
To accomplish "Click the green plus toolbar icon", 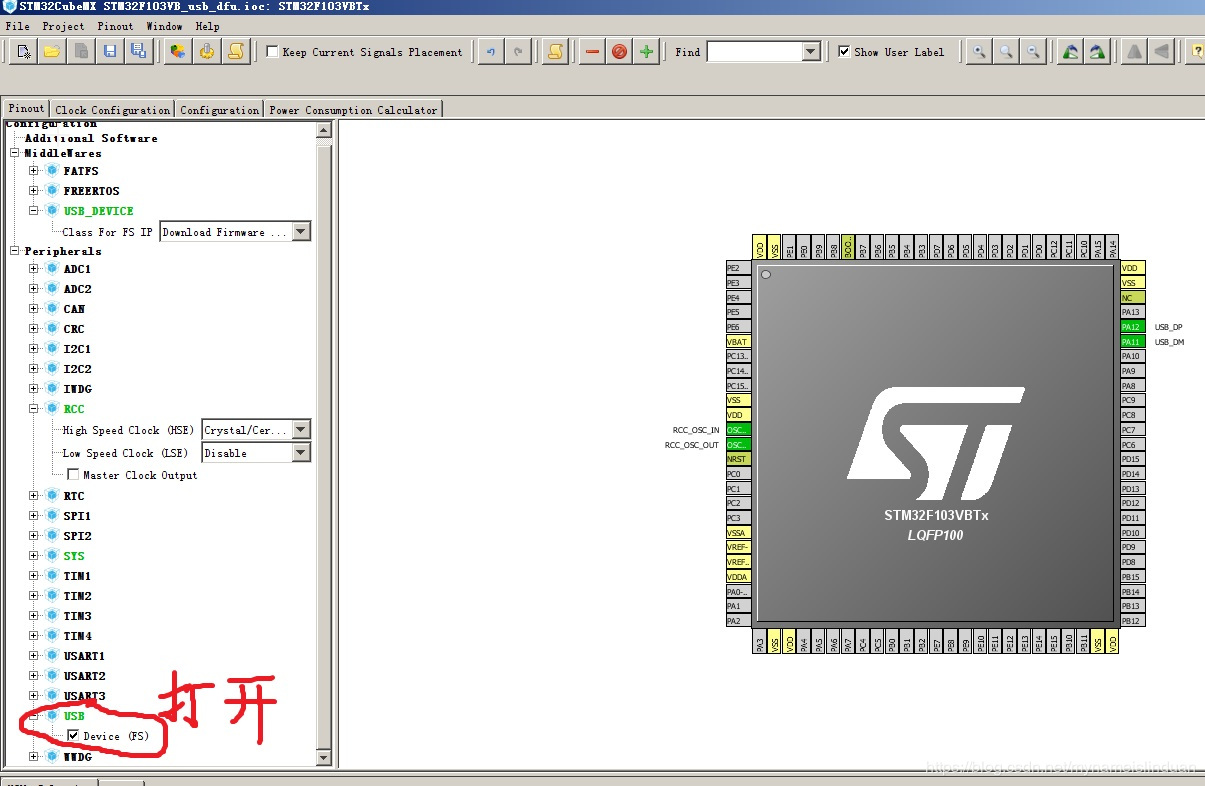I will [x=646, y=52].
